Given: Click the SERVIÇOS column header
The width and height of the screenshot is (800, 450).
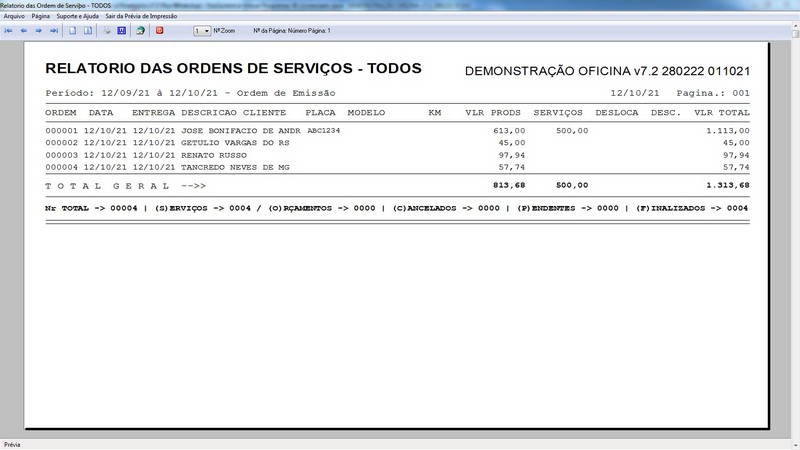Looking at the screenshot, I should (558, 113).
